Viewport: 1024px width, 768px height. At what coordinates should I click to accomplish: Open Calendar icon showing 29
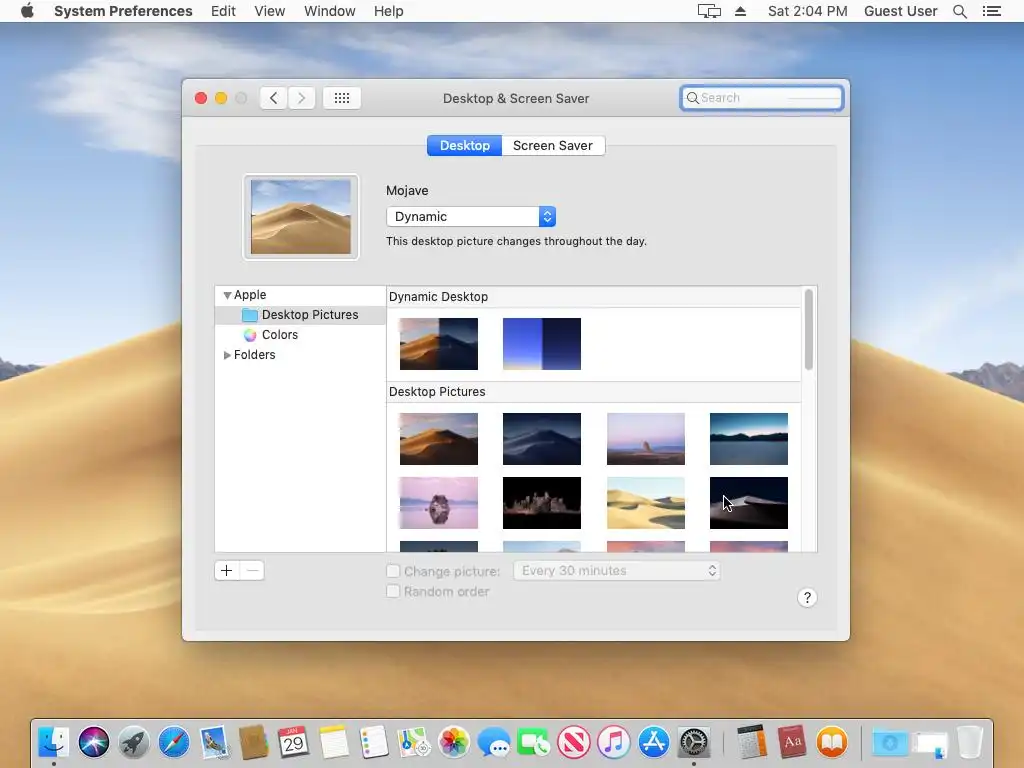pyautogui.click(x=293, y=743)
